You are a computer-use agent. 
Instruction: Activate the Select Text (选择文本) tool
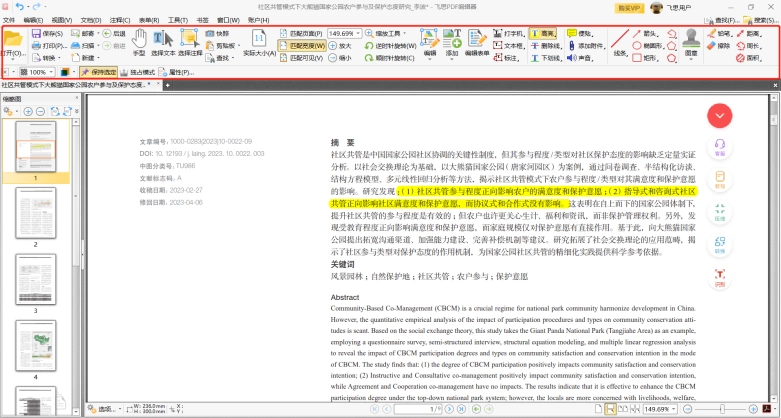coord(163,43)
